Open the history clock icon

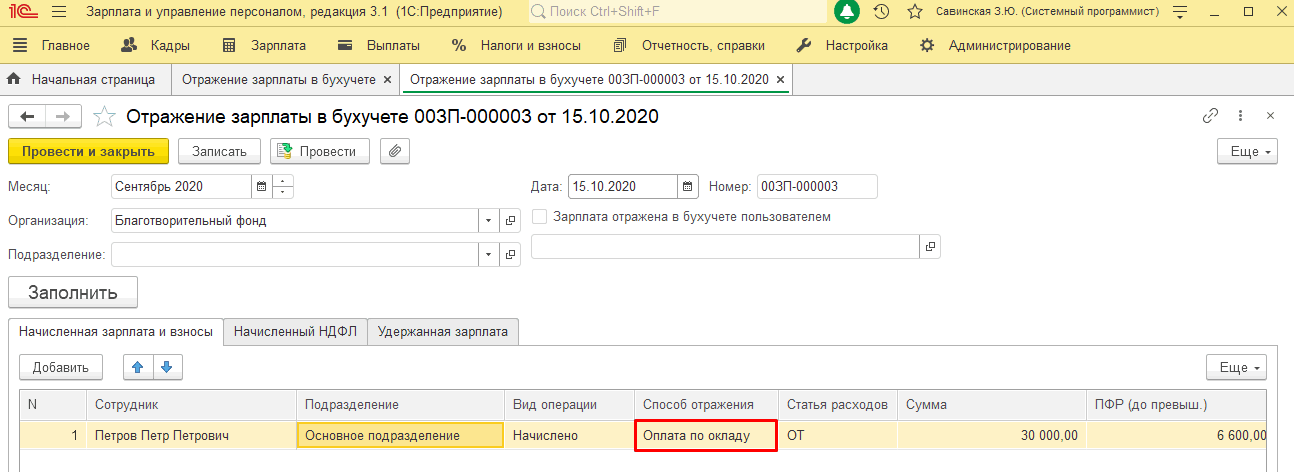[881, 11]
